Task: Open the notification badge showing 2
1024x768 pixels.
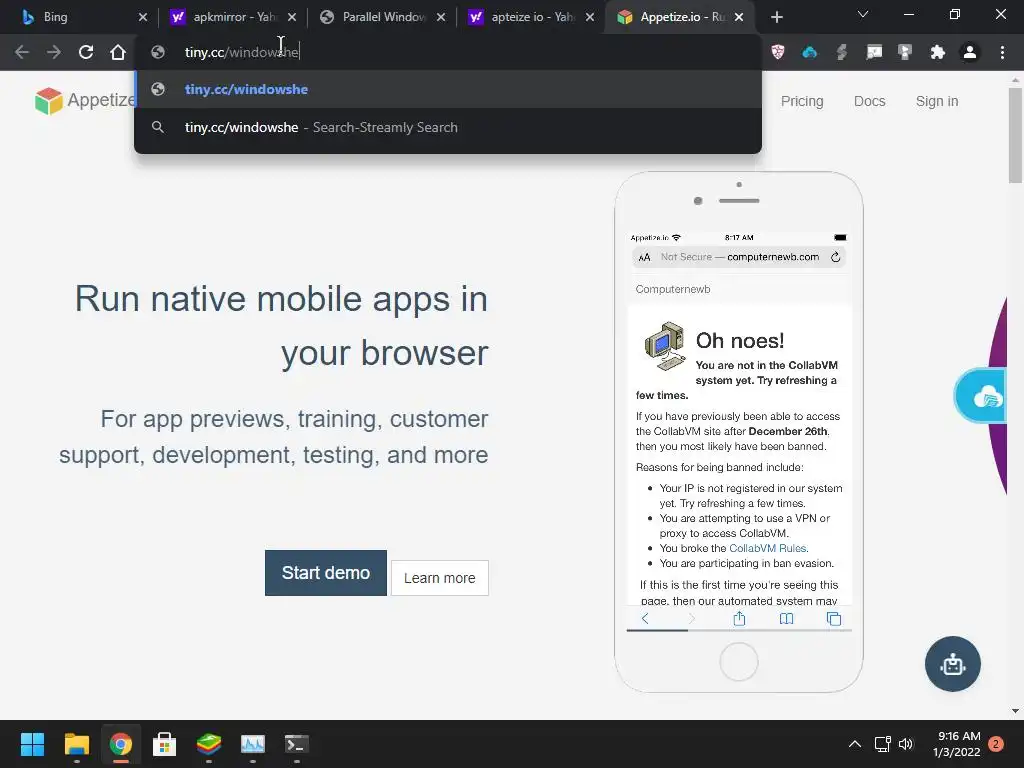Action: (x=996, y=744)
